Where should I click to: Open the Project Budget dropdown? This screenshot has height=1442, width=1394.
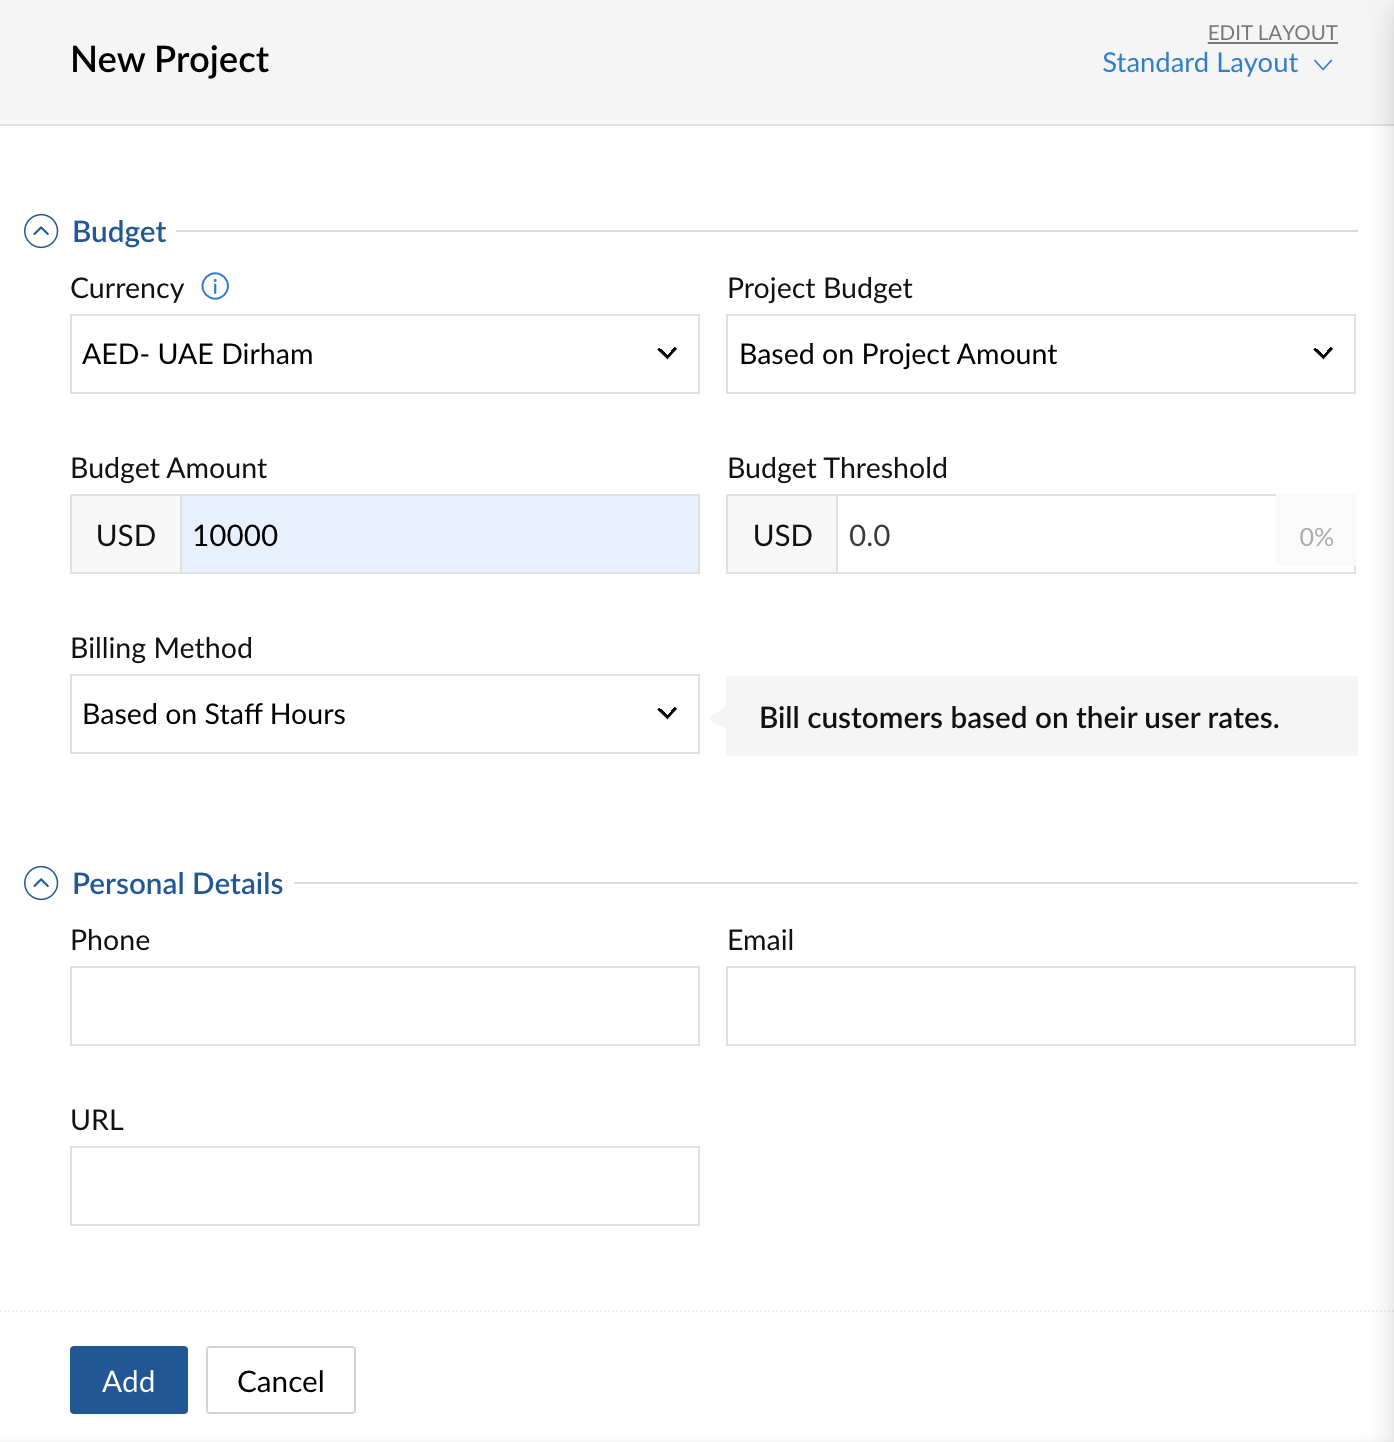(x=1041, y=354)
